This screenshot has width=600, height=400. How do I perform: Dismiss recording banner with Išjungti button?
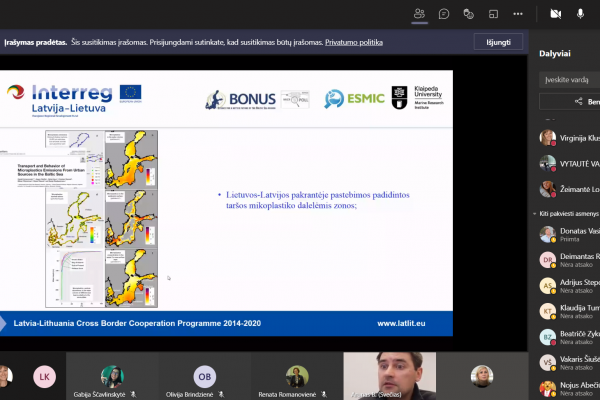coord(498,42)
